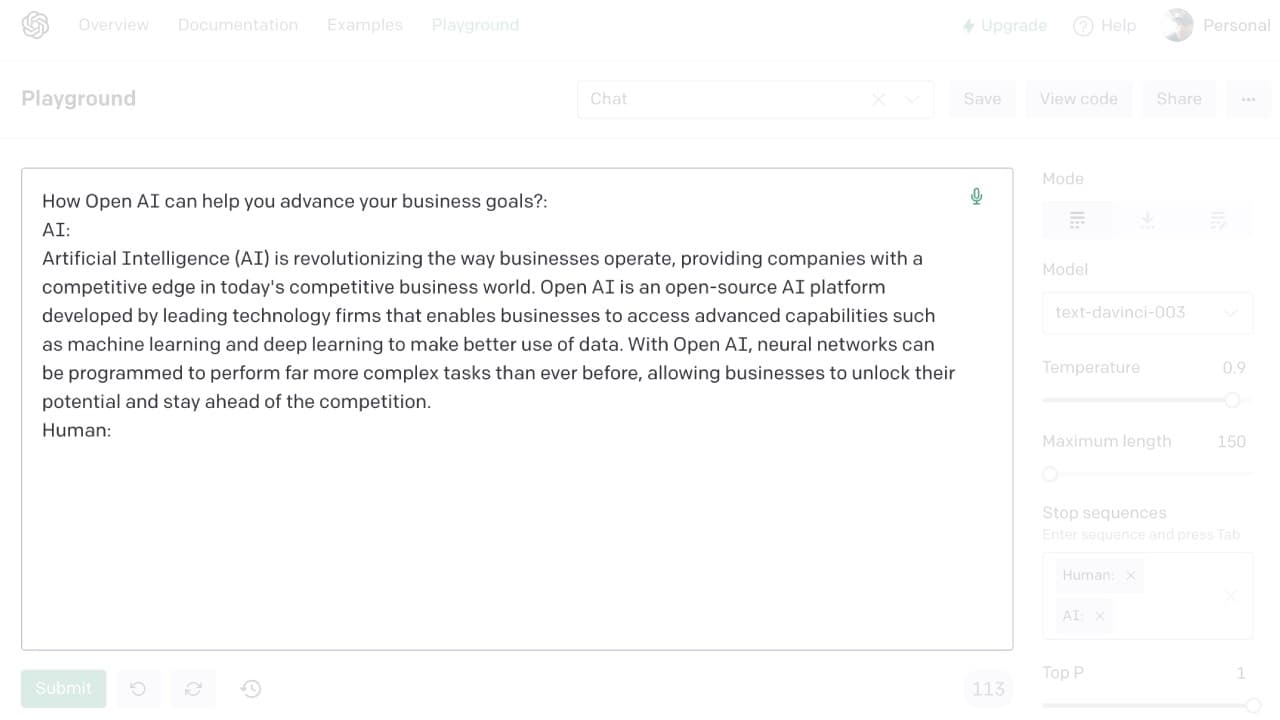Image resolution: width=1280 pixels, height=720 pixels.
Task: Open the more options ellipsis menu
Action: coord(1248,99)
